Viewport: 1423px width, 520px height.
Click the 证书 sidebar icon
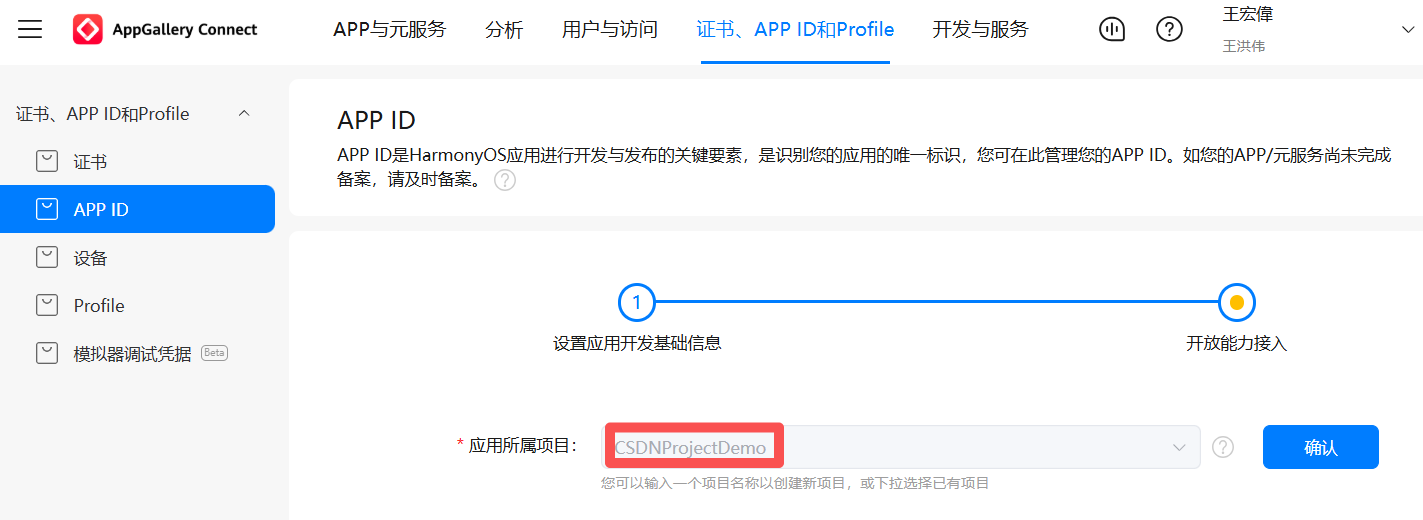click(47, 161)
